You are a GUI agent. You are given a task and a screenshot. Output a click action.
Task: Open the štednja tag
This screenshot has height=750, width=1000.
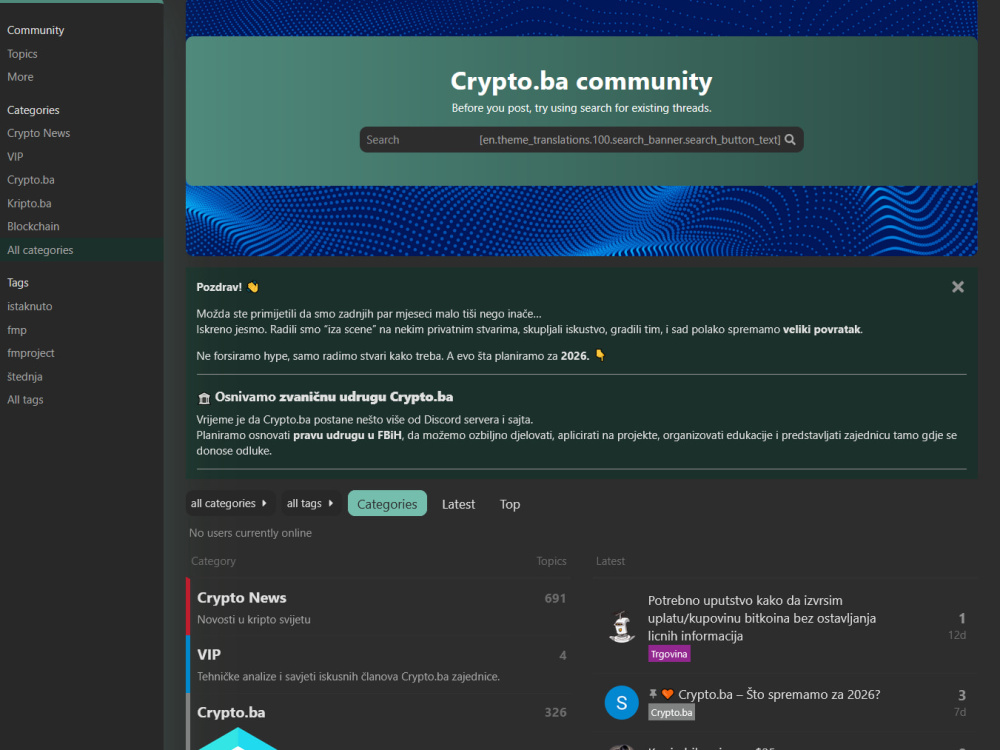tap(25, 376)
